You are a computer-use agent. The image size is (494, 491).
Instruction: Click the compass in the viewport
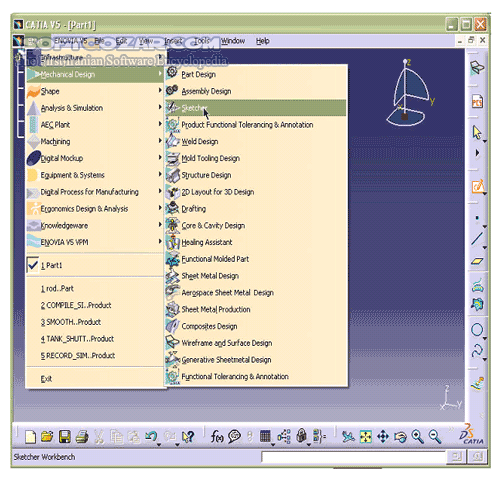[x=411, y=93]
